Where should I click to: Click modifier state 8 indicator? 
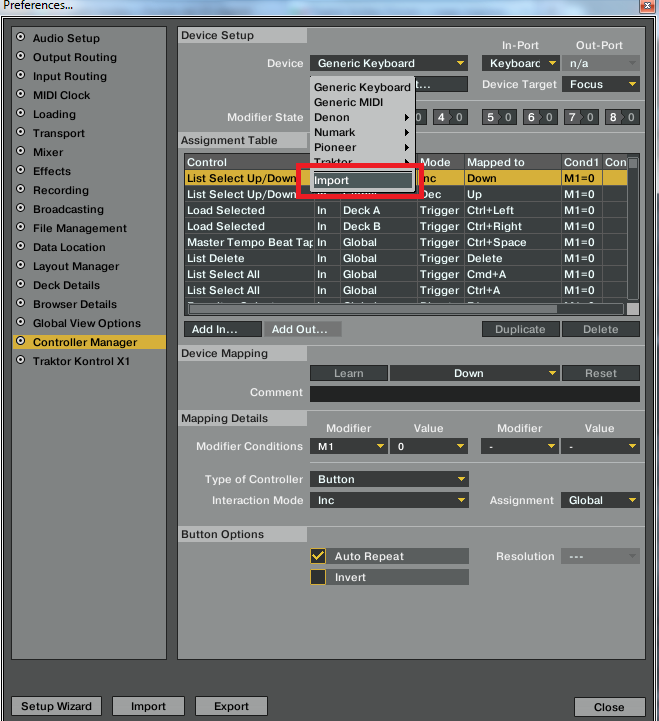[x=622, y=117]
